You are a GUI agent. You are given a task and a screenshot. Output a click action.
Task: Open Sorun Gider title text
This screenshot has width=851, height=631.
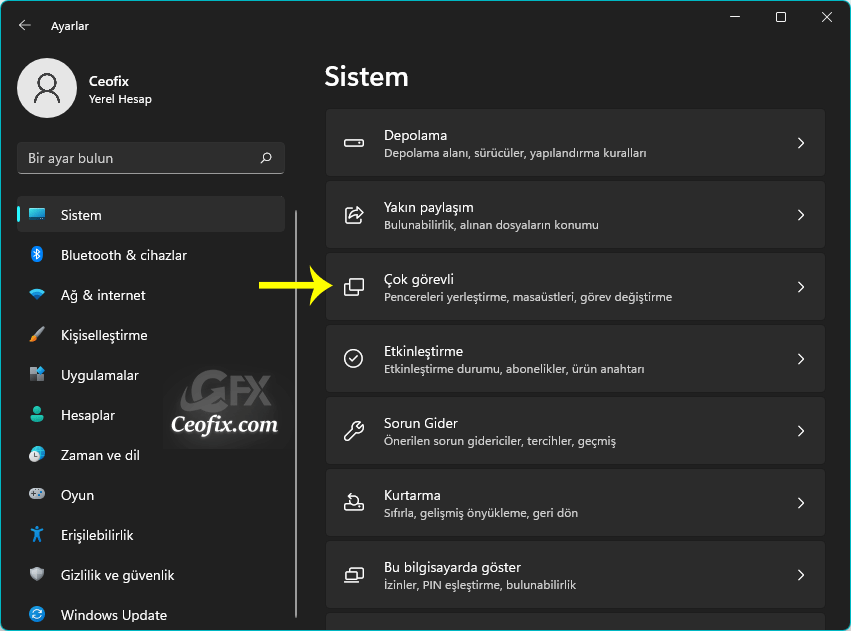tap(421, 423)
